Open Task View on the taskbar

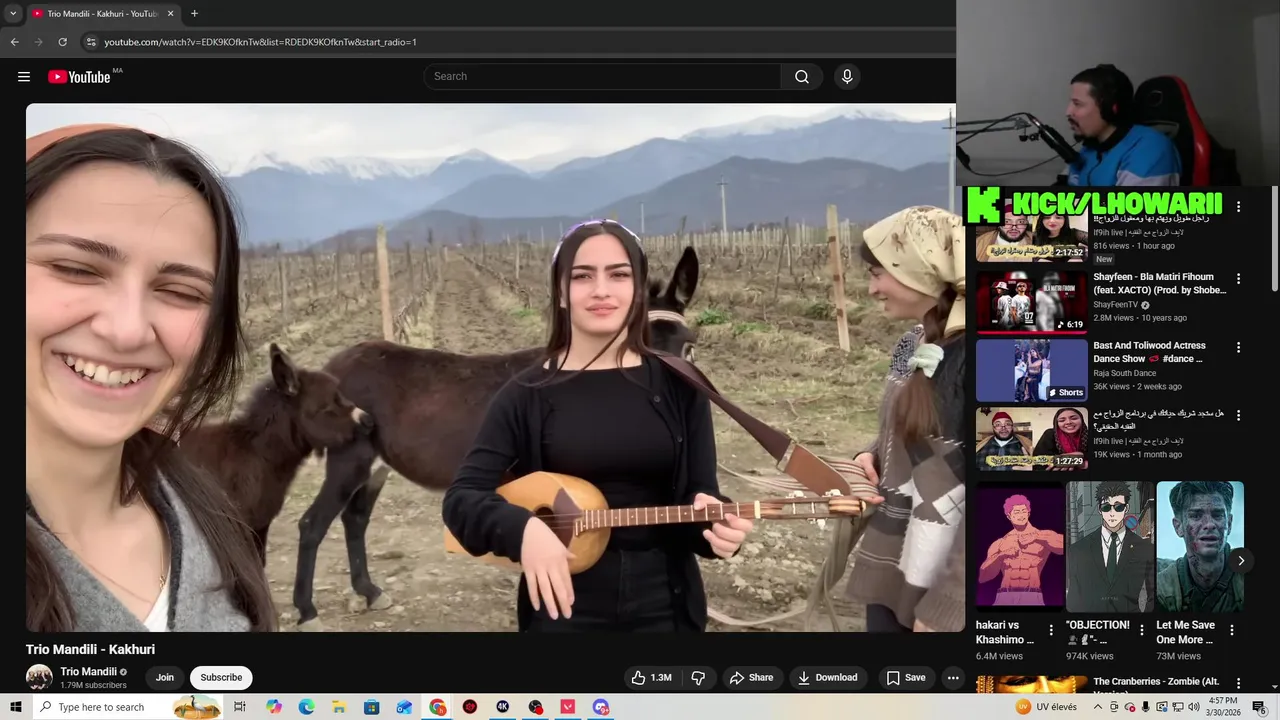pyautogui.click(x=240, y=707)
